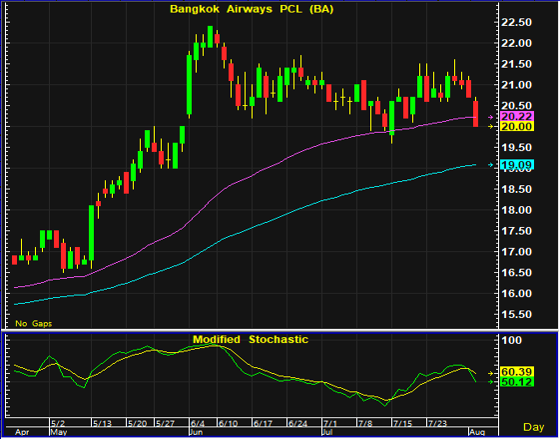The width and height of the screenshot is (560, 439).
Task: Click the Aug month label
Action: 478,433
